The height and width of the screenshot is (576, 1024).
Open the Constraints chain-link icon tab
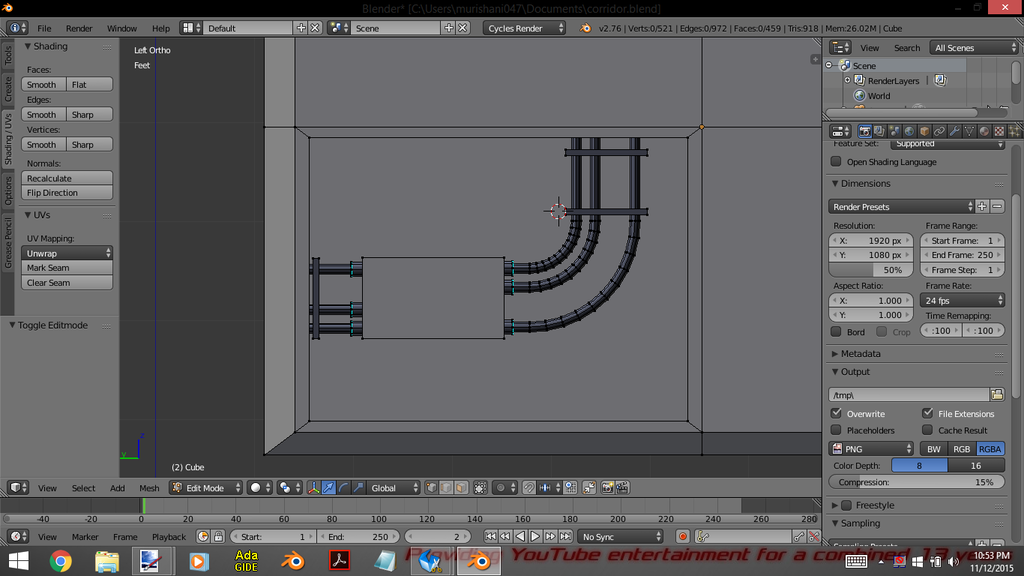940,131
